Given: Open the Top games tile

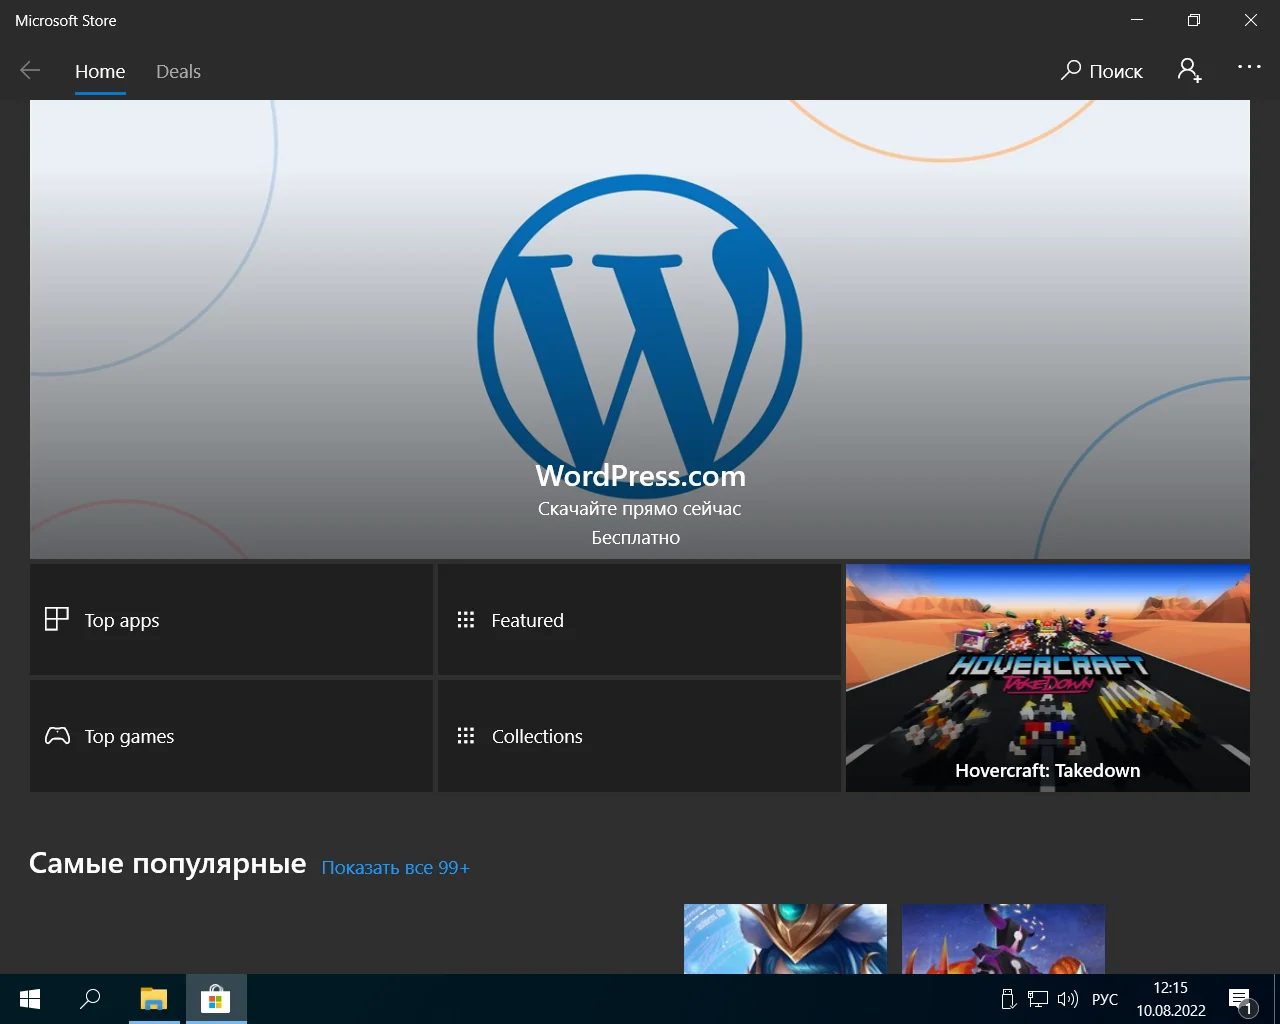Looking at the screenshot, I should coord(231,736).
